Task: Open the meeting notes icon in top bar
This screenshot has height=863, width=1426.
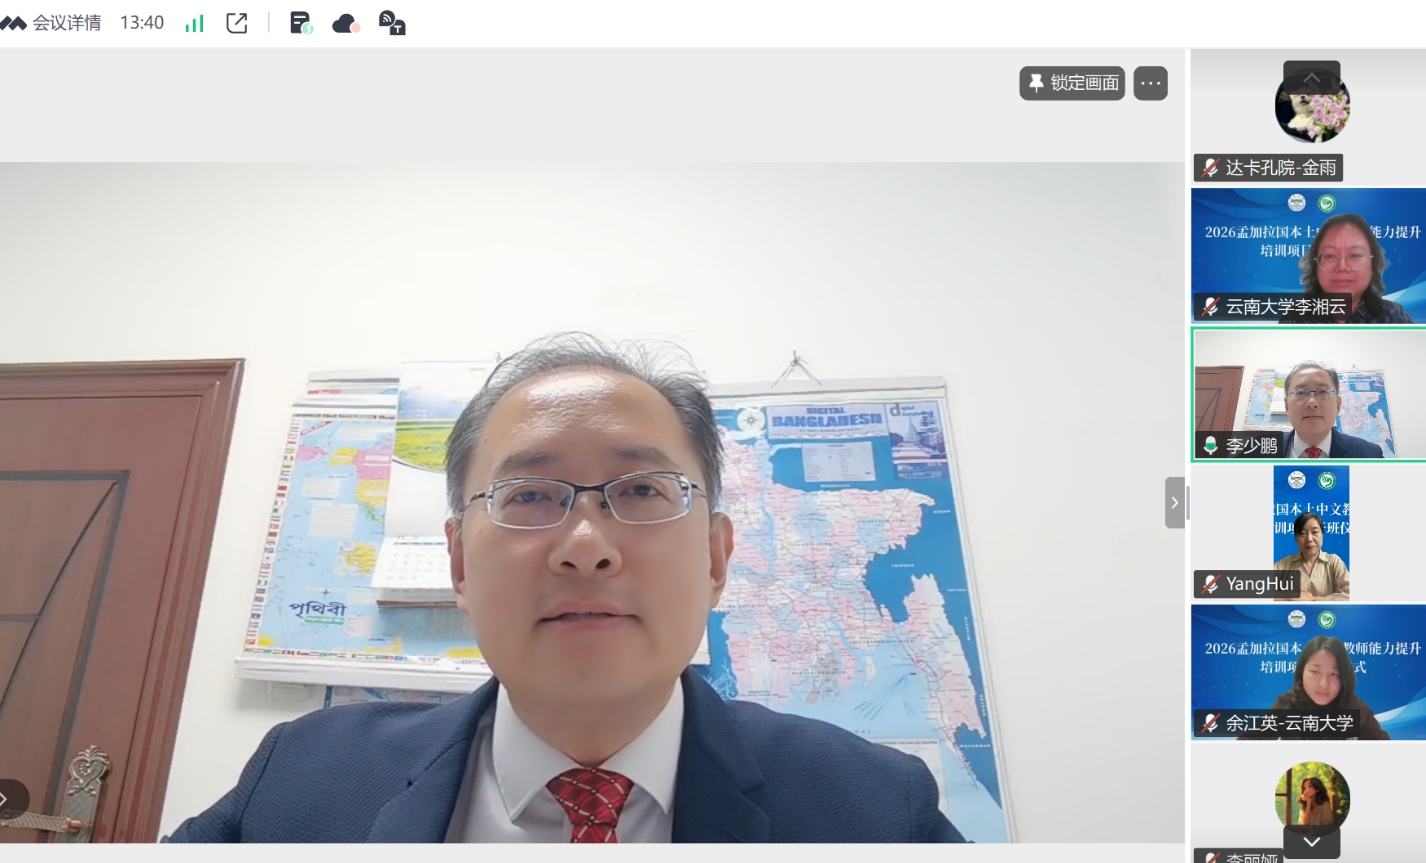Action: [x=300, y=23]
